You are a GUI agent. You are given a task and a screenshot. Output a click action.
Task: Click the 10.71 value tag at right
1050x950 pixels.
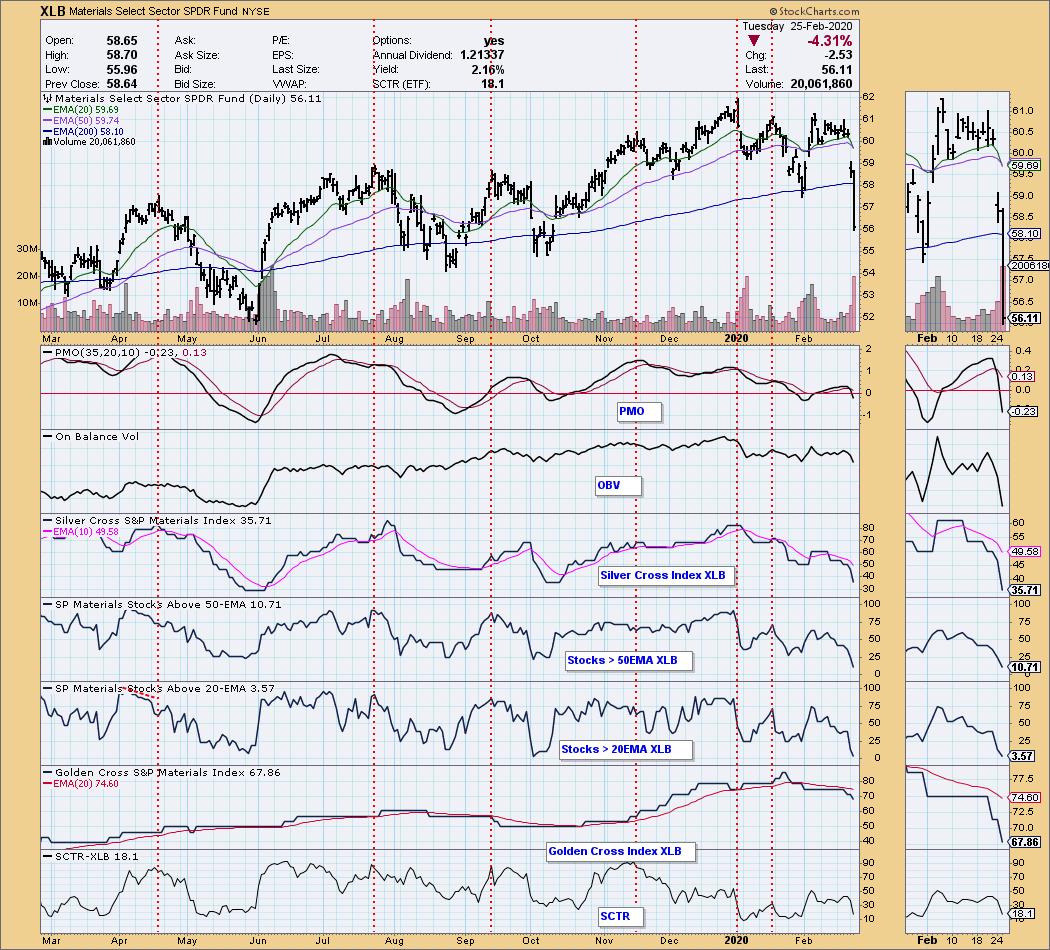(x=1025, y=667)
